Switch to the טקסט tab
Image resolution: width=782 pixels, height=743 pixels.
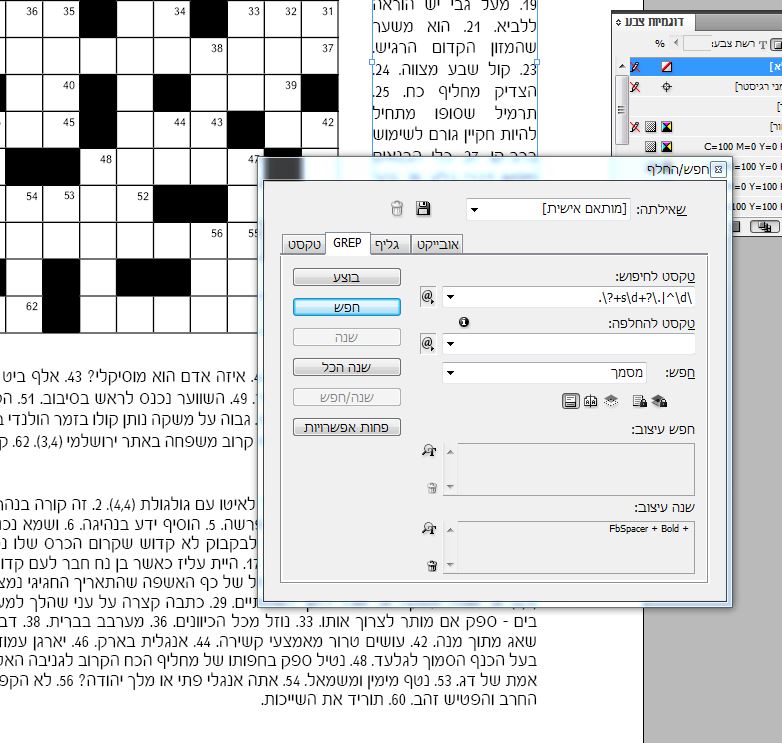304,244
